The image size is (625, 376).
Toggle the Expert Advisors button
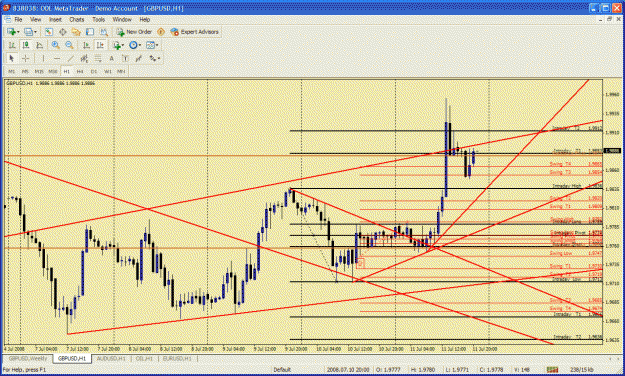[195, 32]
